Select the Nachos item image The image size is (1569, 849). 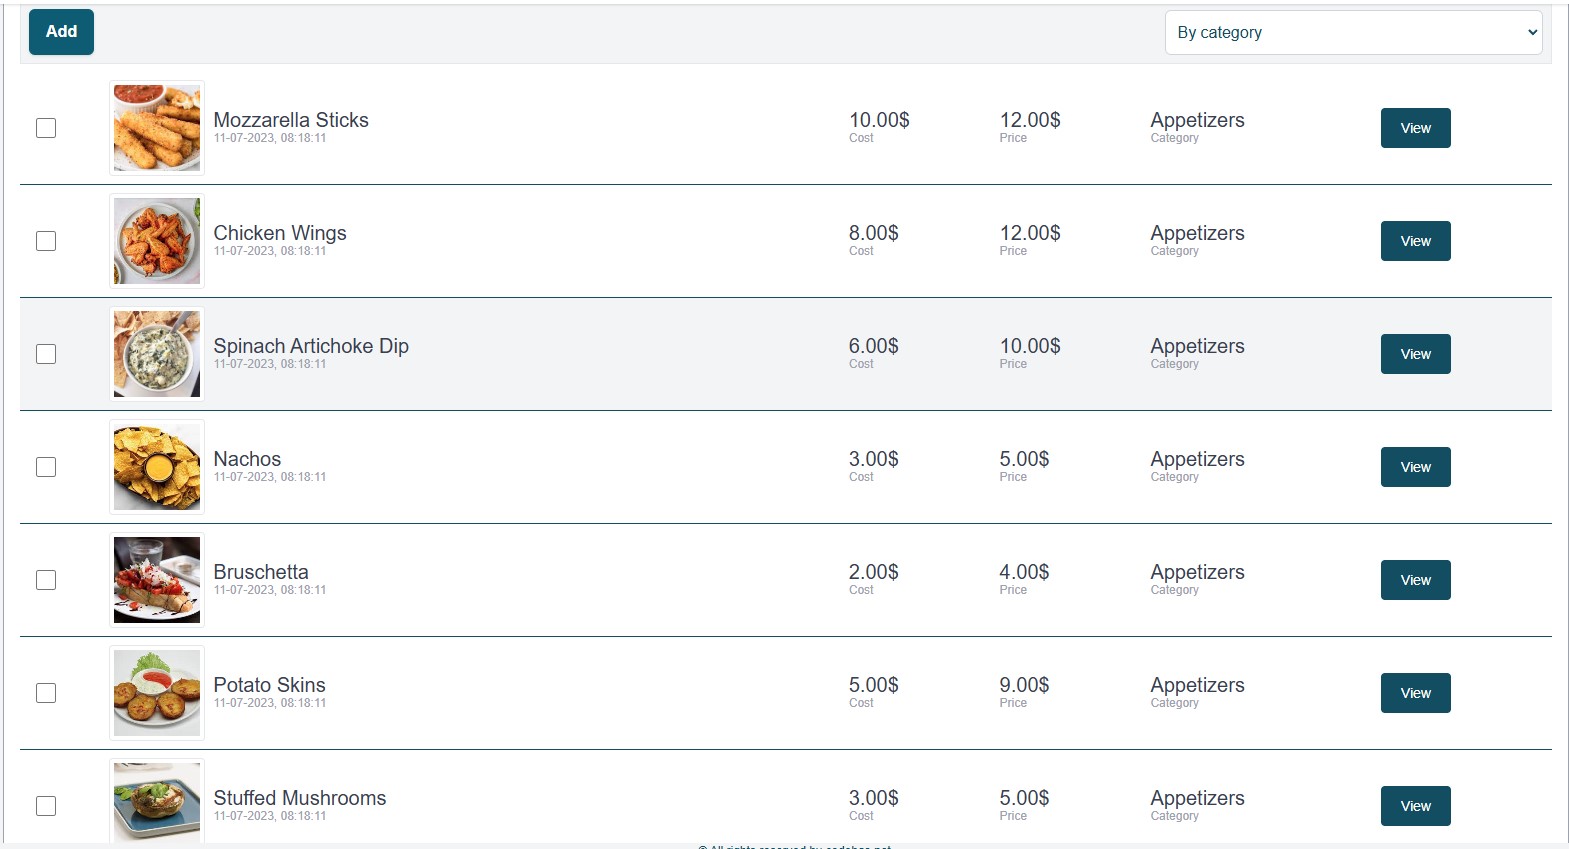pyautogui.click(x=157, y=467)
